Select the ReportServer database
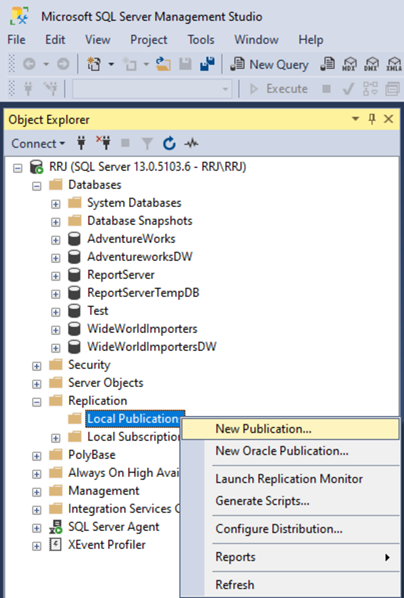 click(121, 275)
